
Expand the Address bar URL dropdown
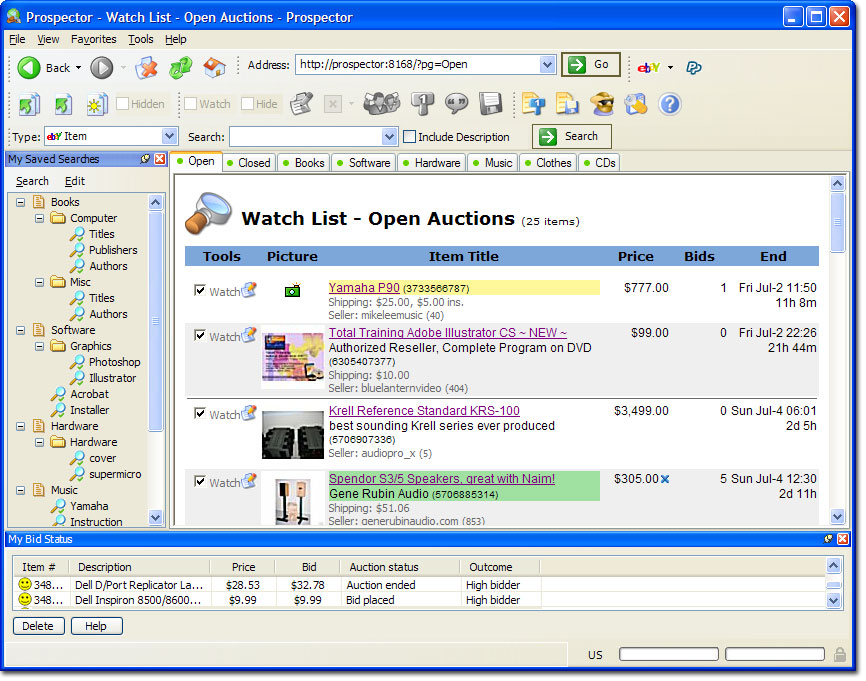pos(547,65)
